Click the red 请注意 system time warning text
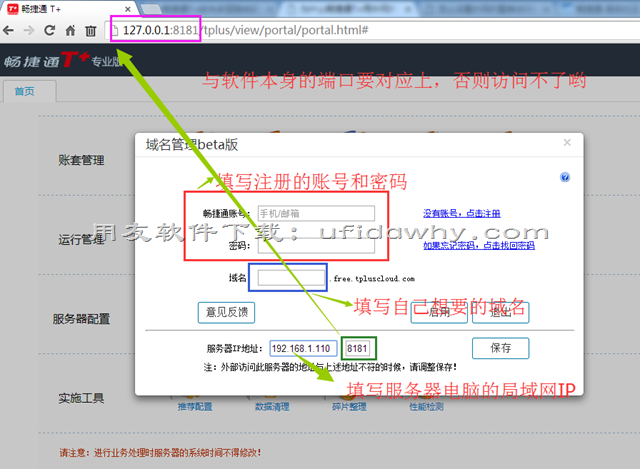The height and width of the screenshot is (469, 640). tap(160, 453)
